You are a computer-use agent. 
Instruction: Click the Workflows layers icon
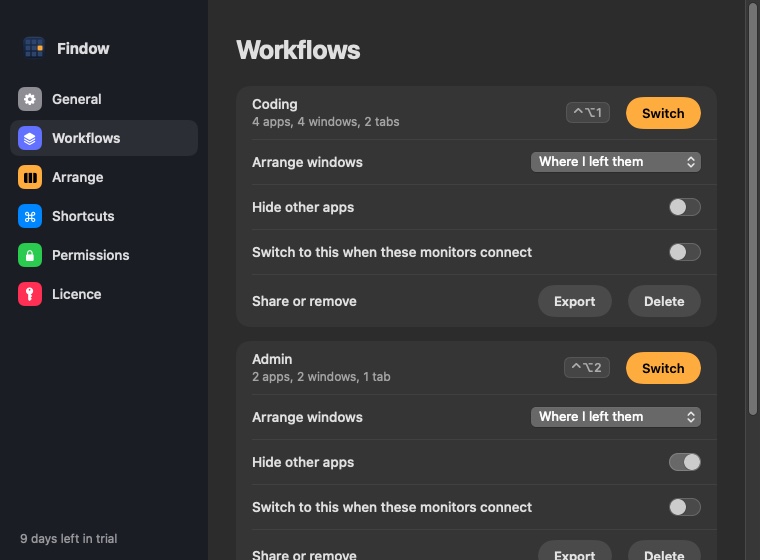pyautogui.click(x=30, y=138)
